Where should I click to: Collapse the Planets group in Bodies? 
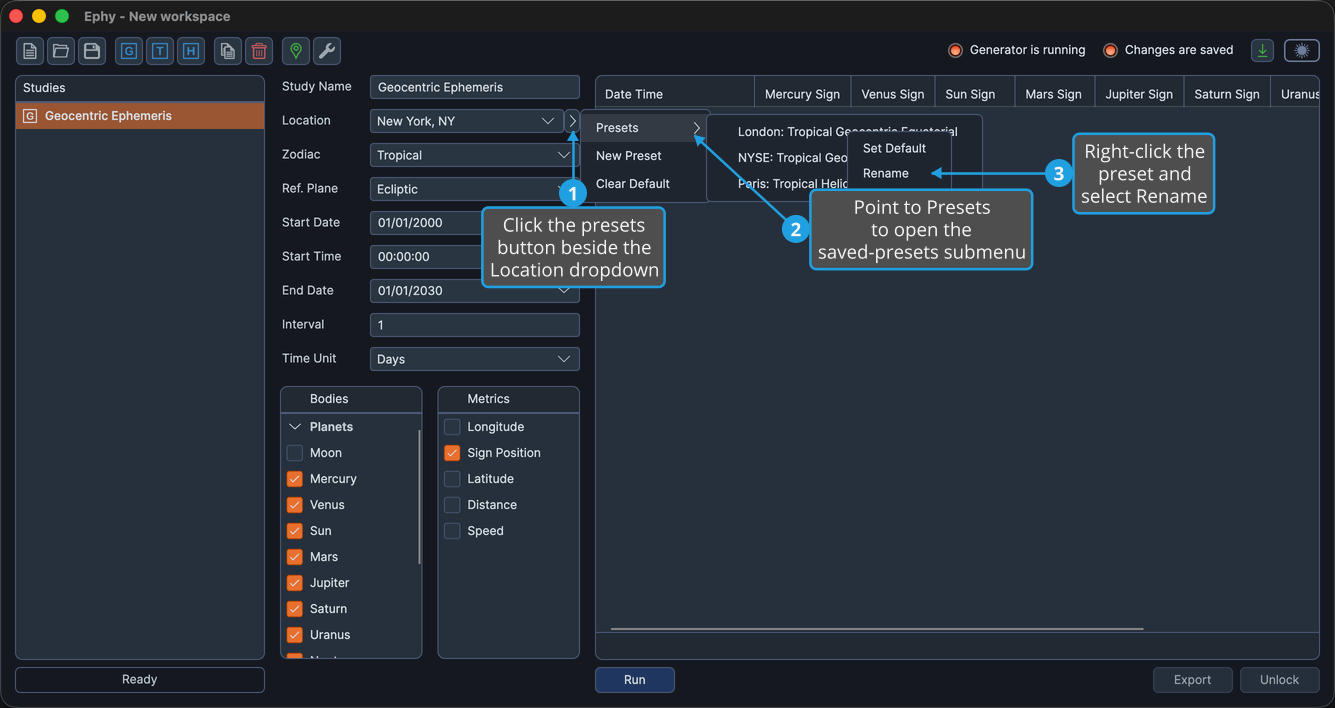pyautogui.click(x=295, y=427)
